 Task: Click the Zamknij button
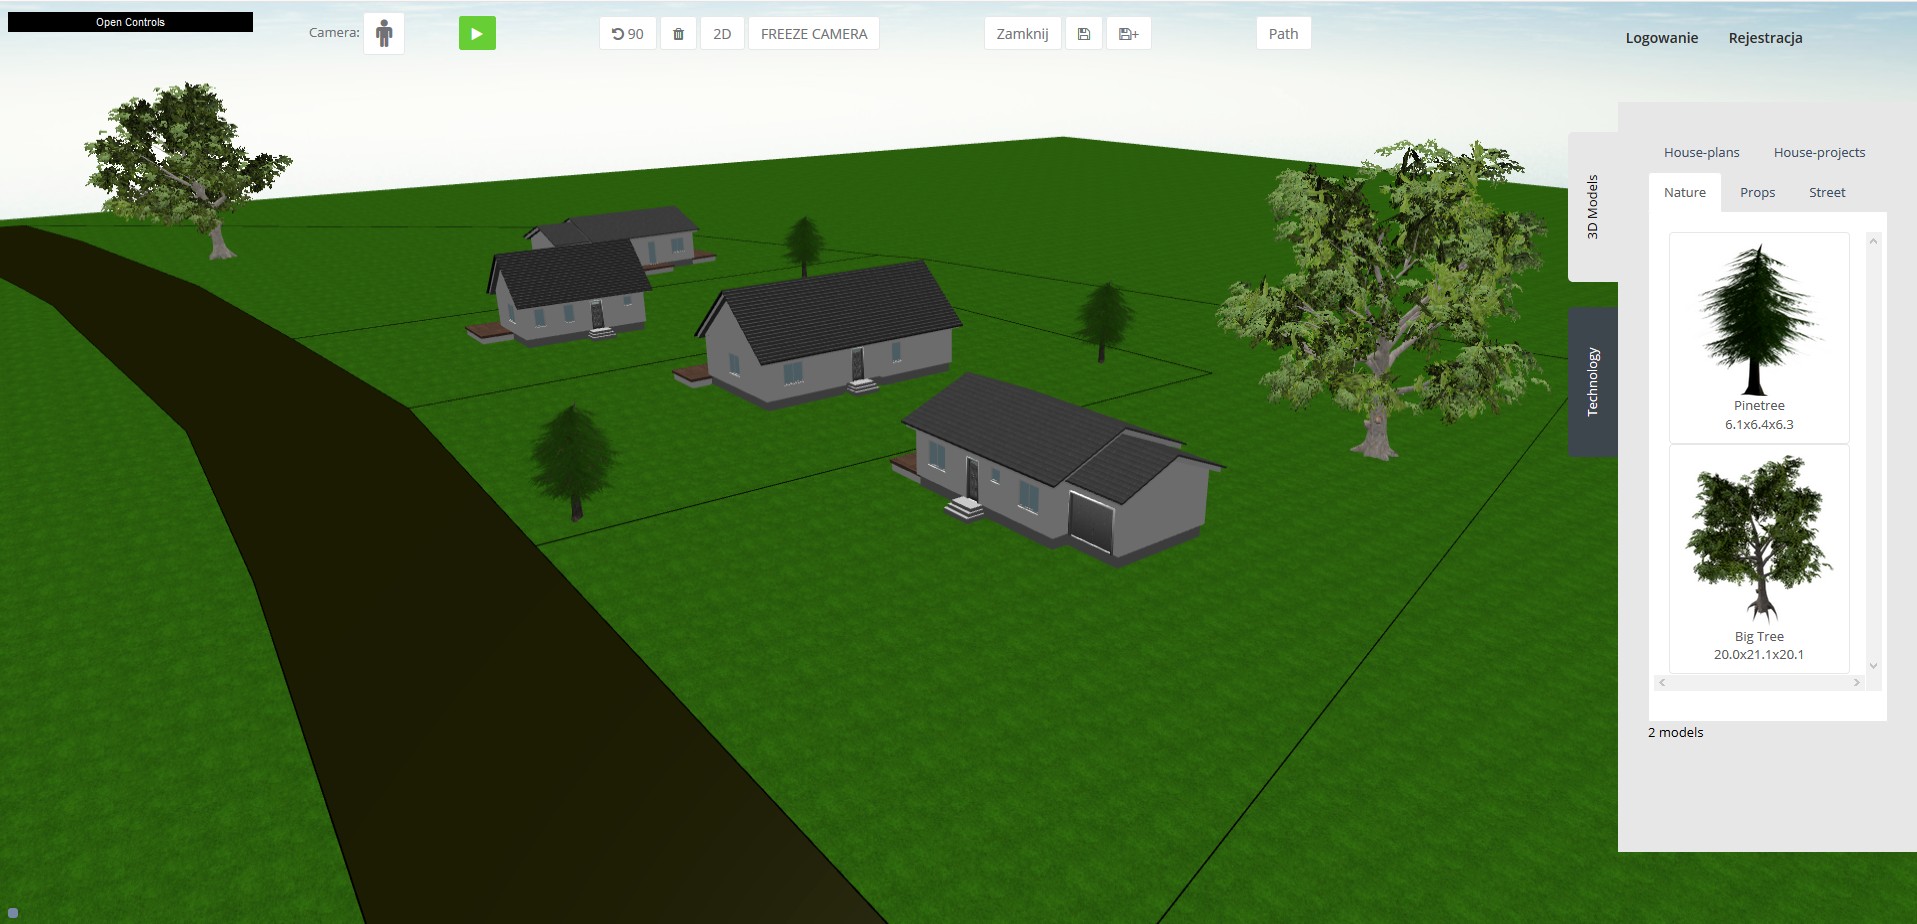pos(1022,34)
